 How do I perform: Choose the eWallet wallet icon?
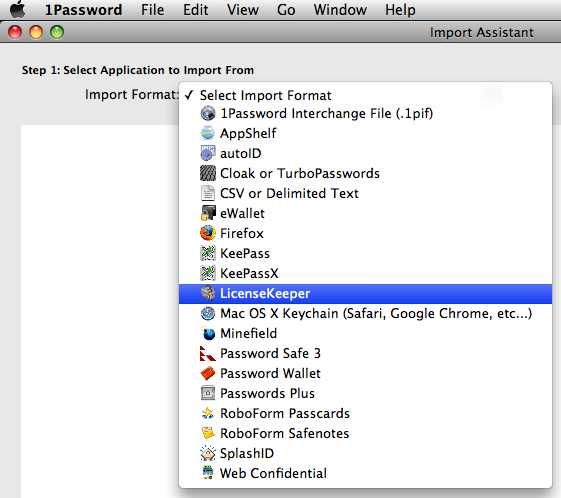(208, 213)
